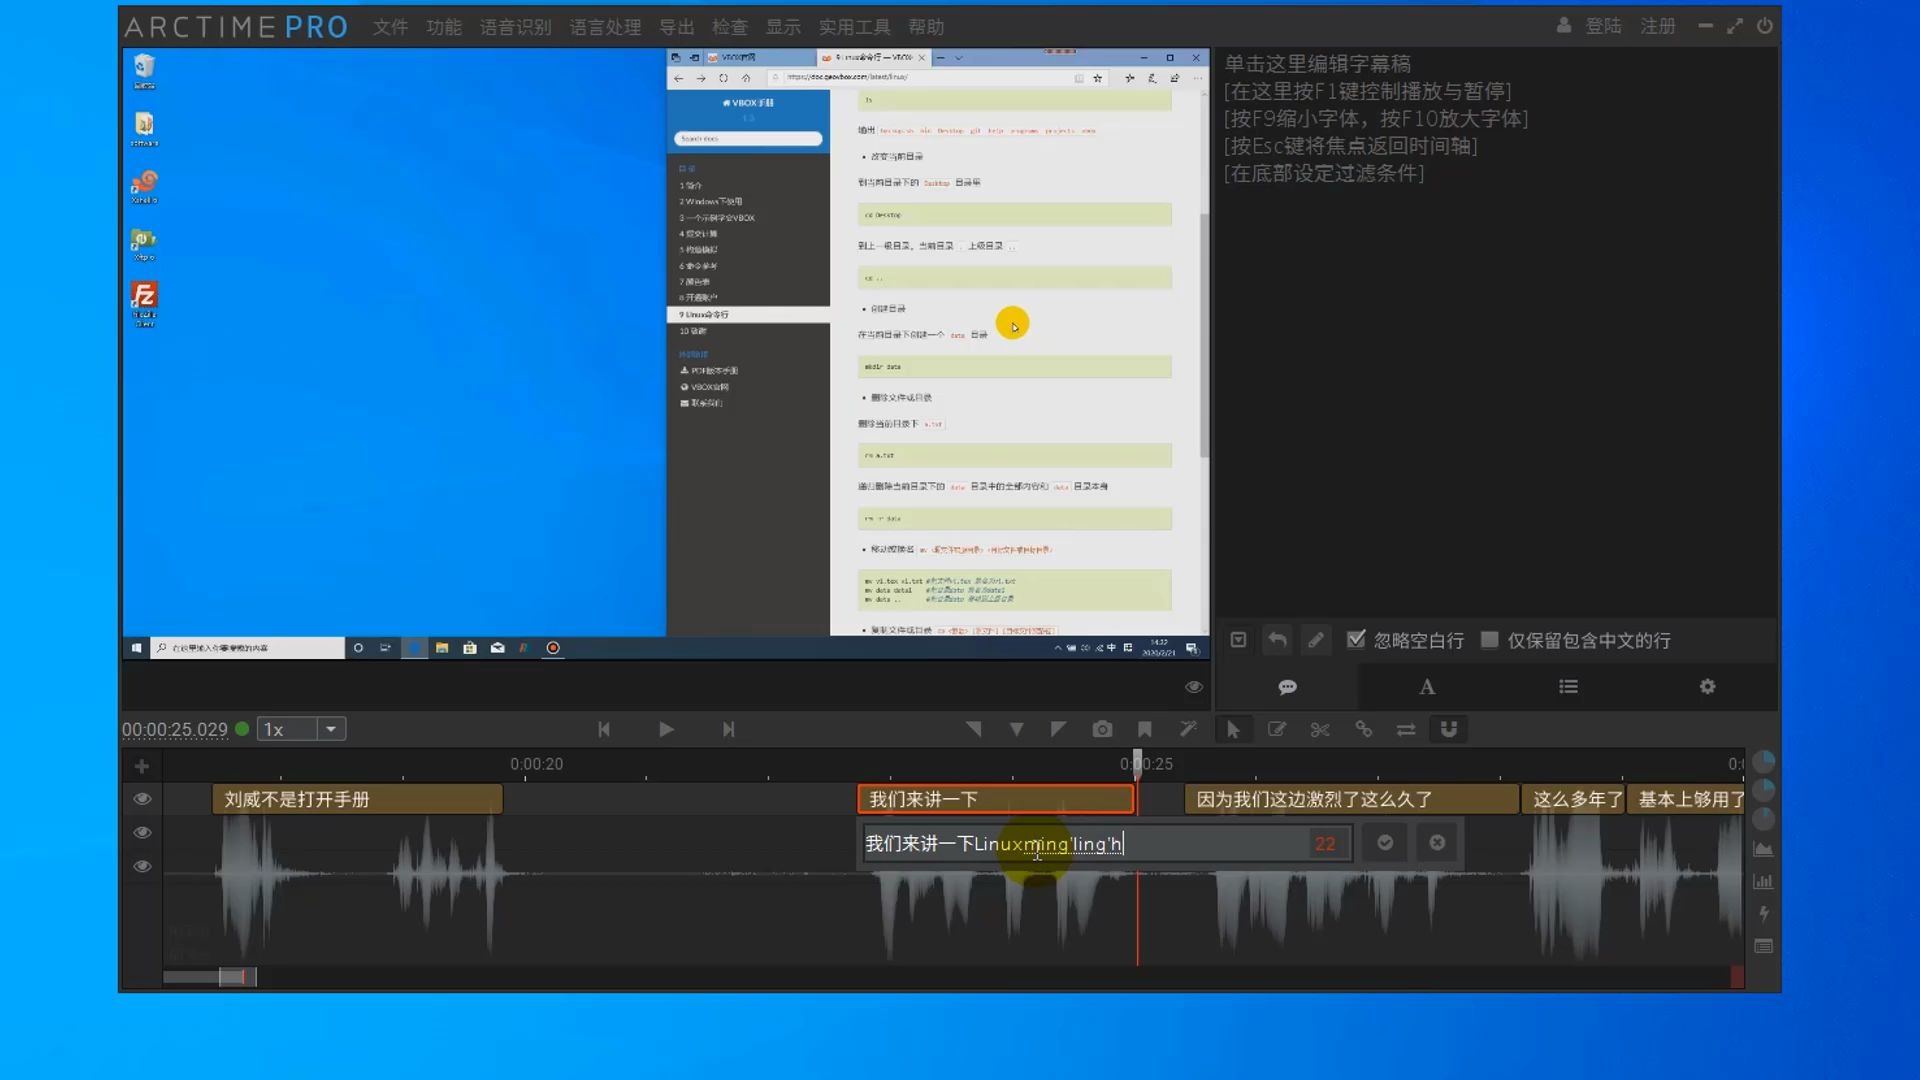Cancel subtitle edit with X button
1920x1080 pixels.
coord(1437,843)
